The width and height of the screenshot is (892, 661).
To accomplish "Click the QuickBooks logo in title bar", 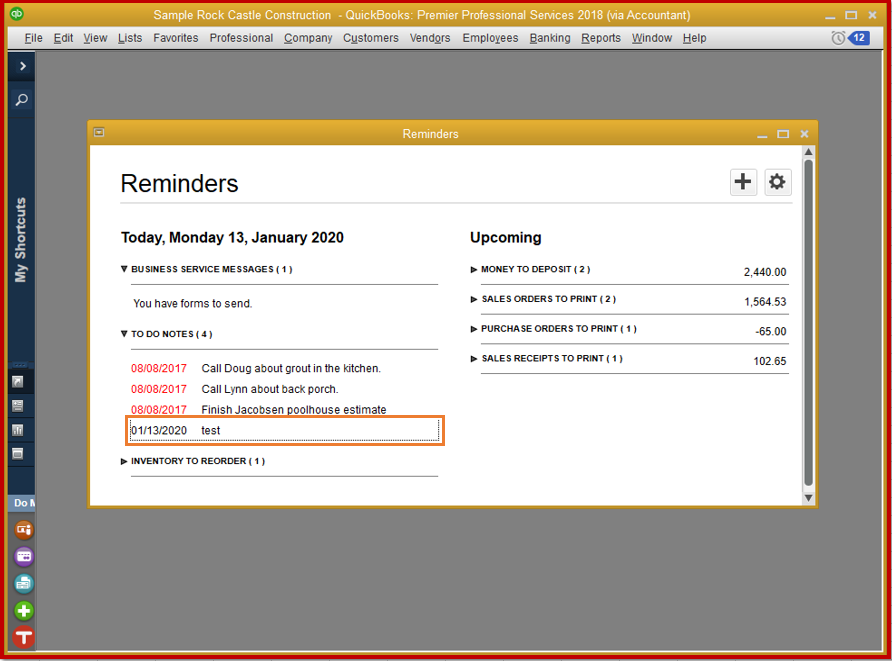I will click(17, 14).
